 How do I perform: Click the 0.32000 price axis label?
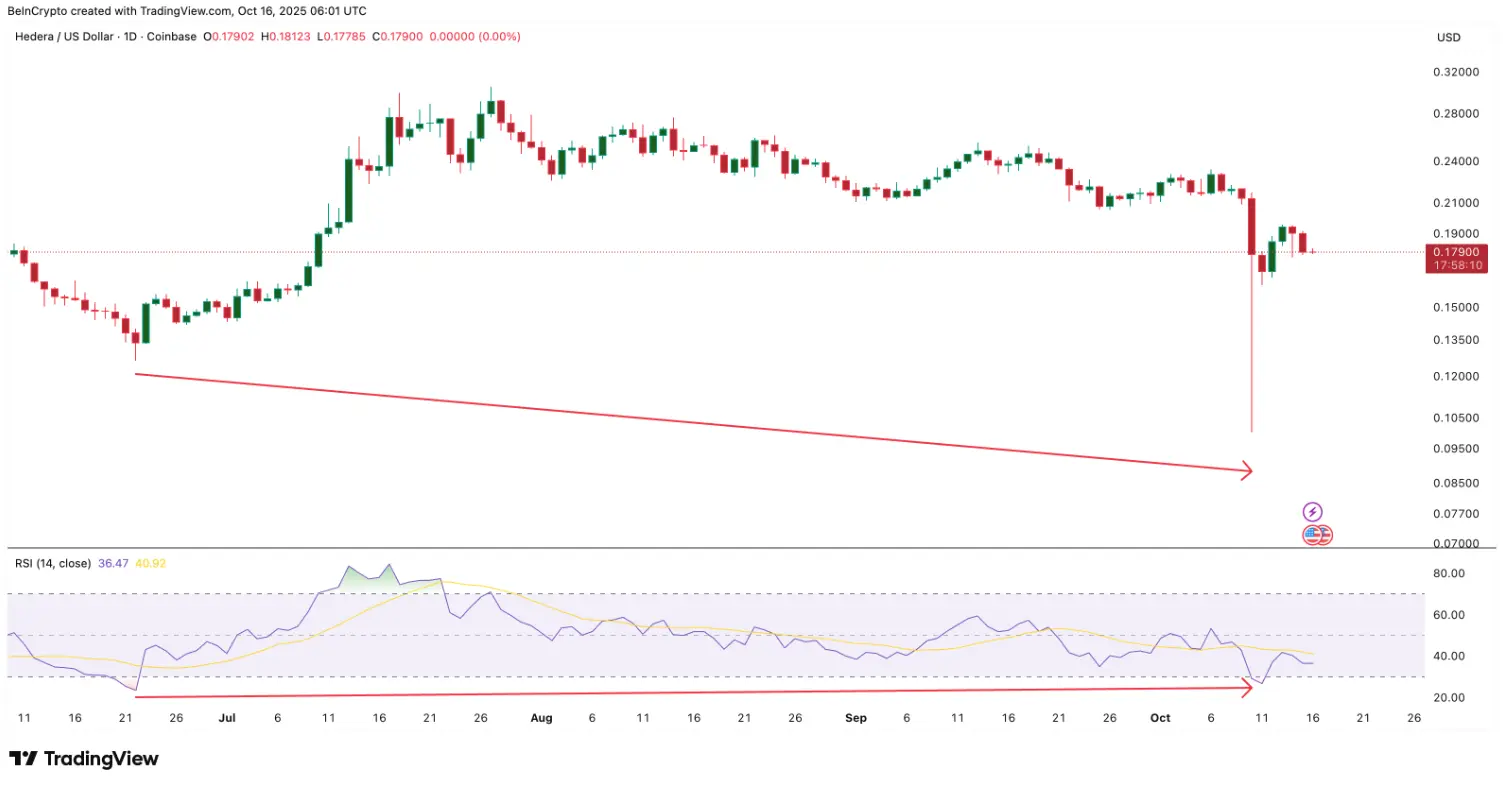click(x=1455, y=73)
